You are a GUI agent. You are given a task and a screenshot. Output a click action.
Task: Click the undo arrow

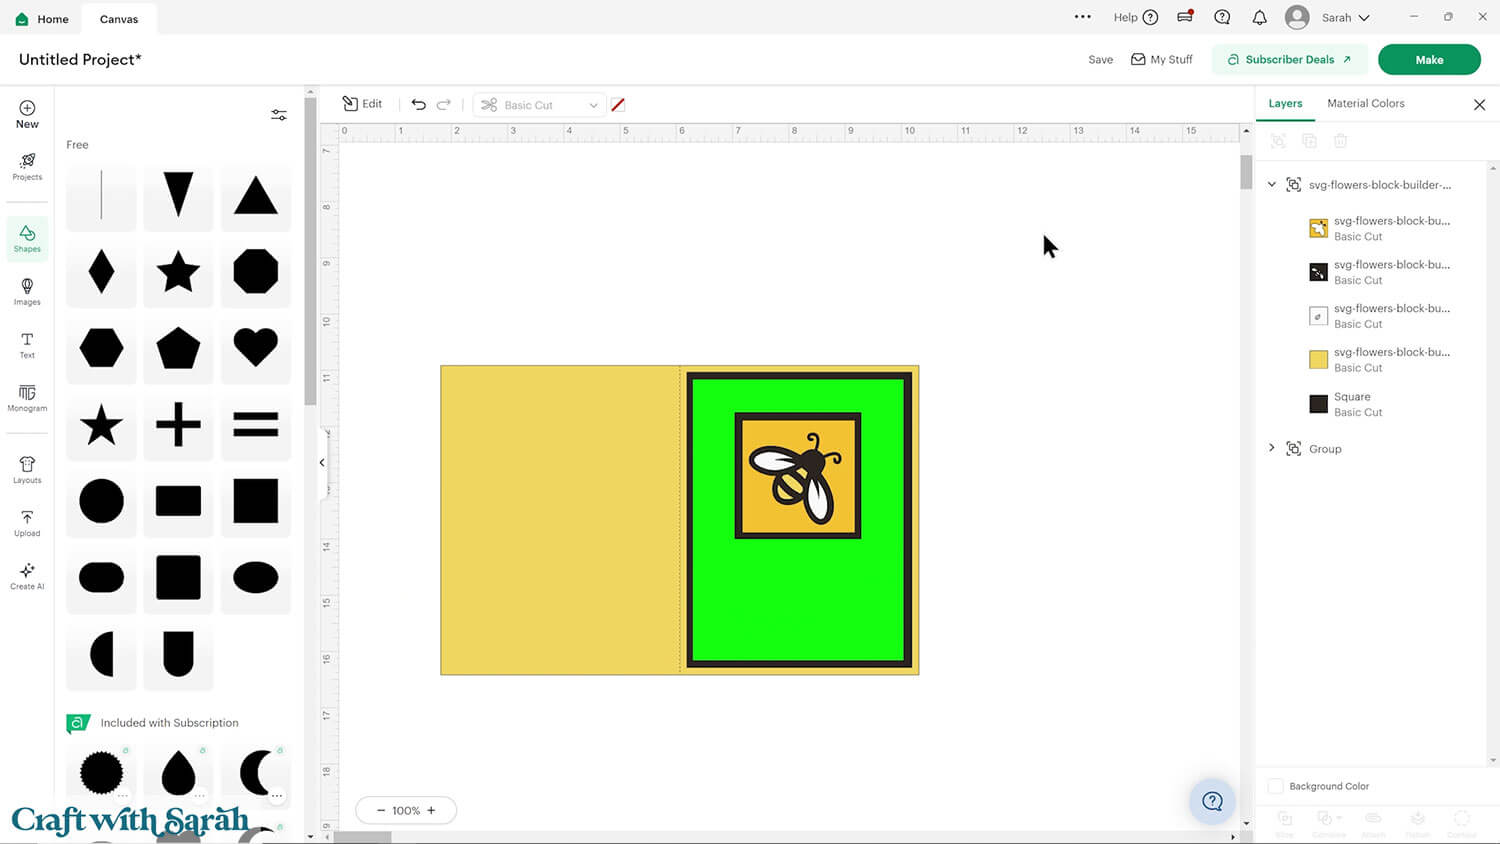click(x=419, y=105)
